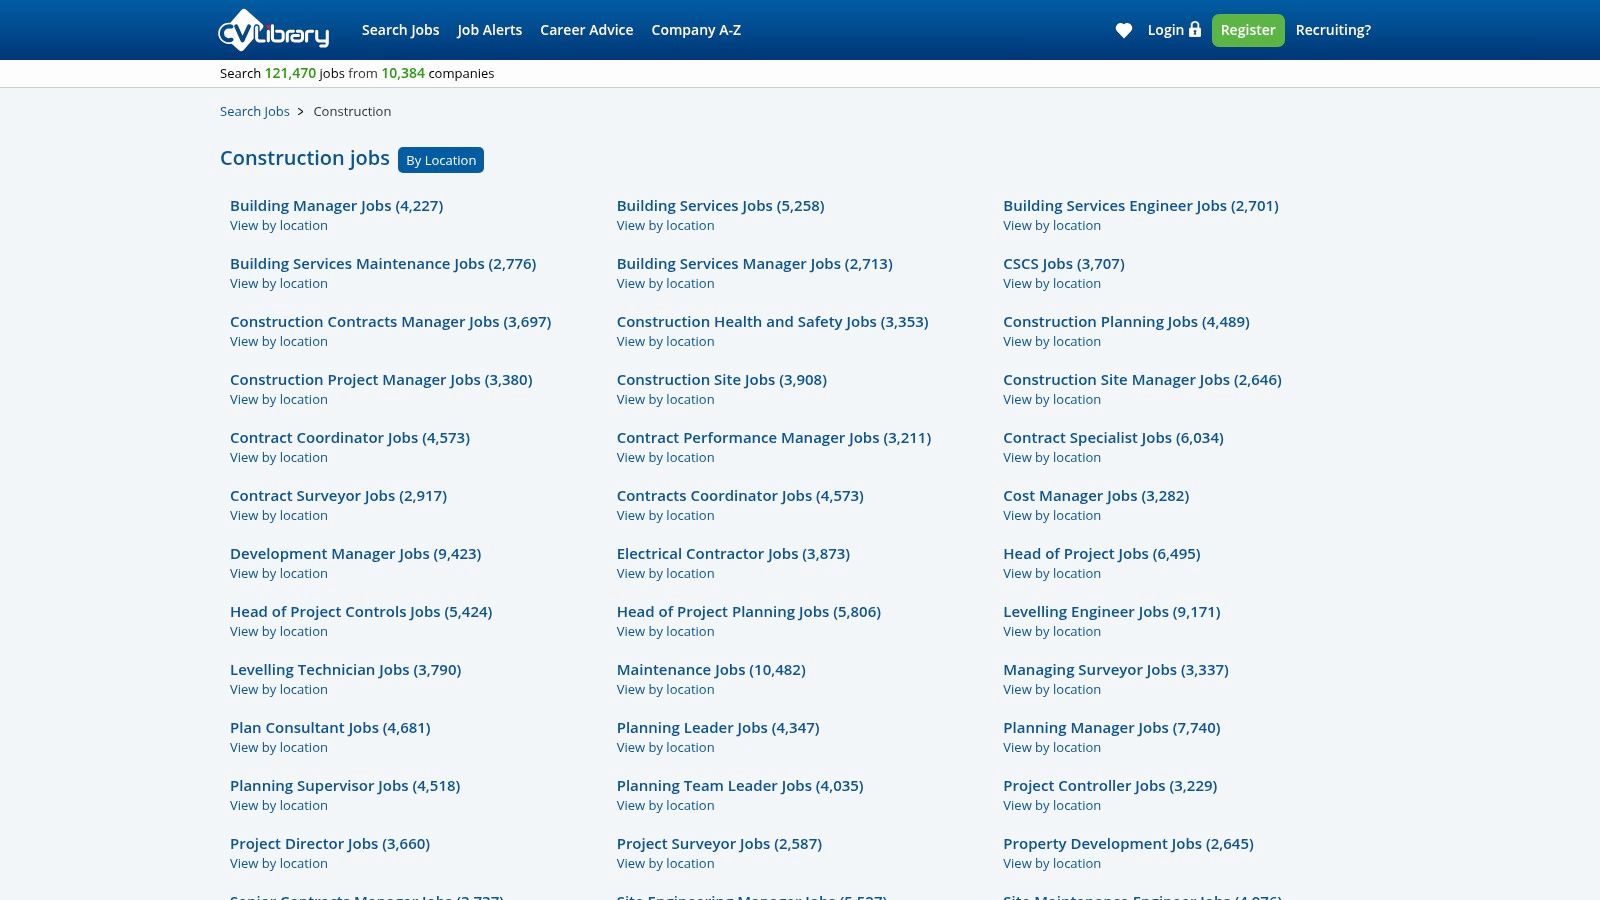Image resolution: width=1600 pixels, height=900 pixels.
Task: Open the Search Jobs menu item
Action: [x=400, y=30]
